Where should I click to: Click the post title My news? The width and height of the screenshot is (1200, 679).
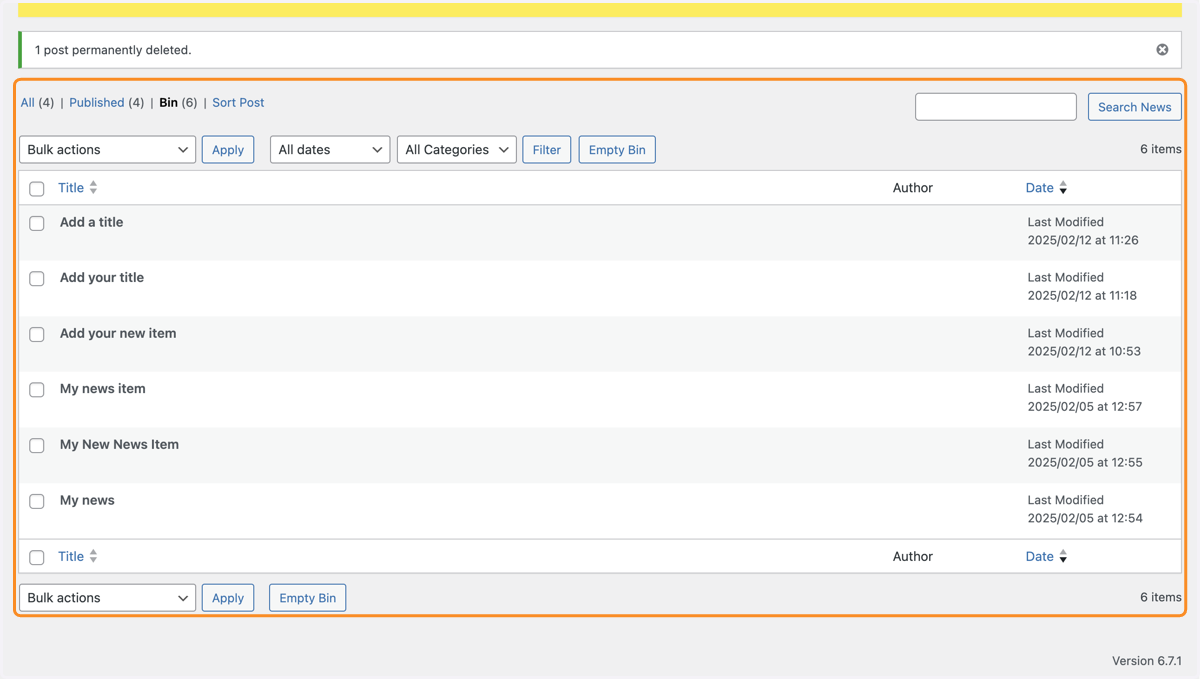87,500
